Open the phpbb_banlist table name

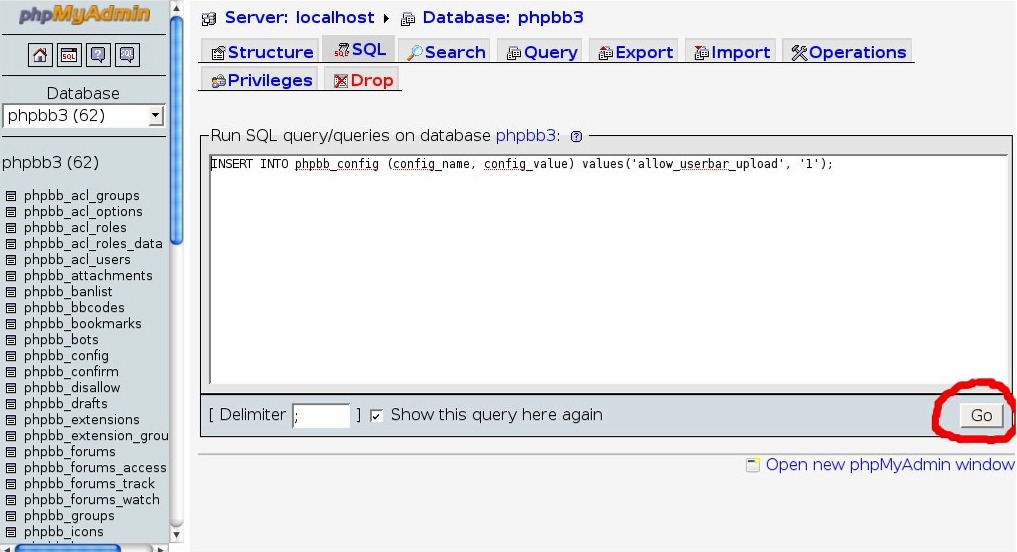[68, 292]
